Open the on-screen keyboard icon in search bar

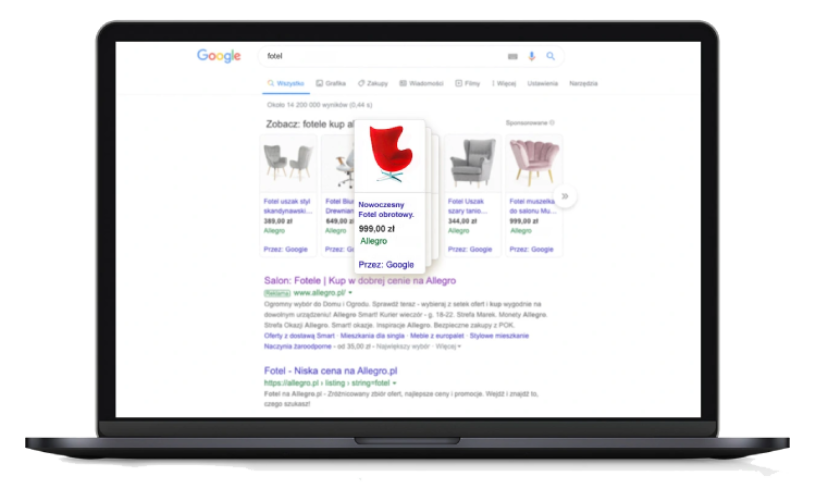pyautogui.click(x=512, y=57)
